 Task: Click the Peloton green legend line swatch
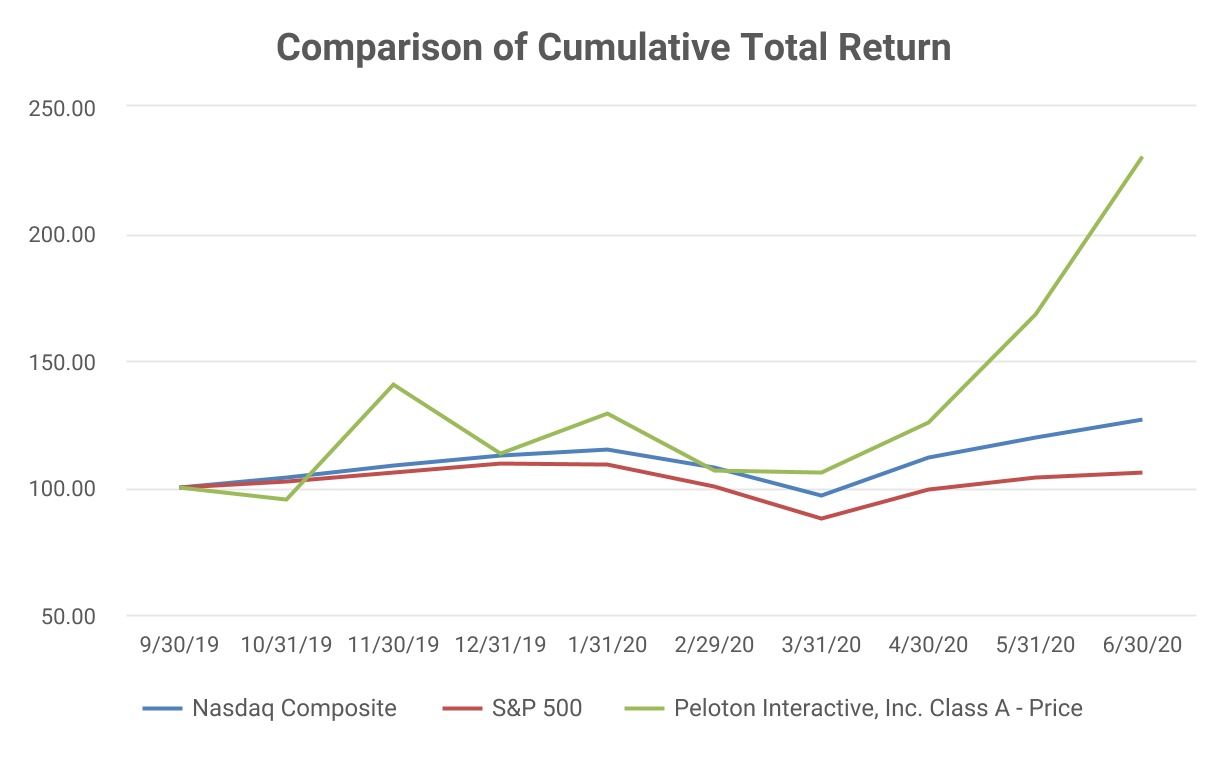pos(646,709)
